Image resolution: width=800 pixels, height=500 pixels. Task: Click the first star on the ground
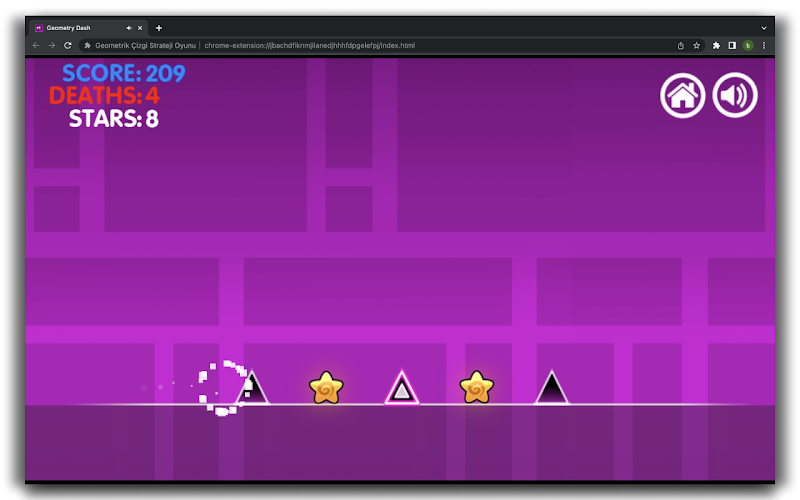click(x=326, y=388)
